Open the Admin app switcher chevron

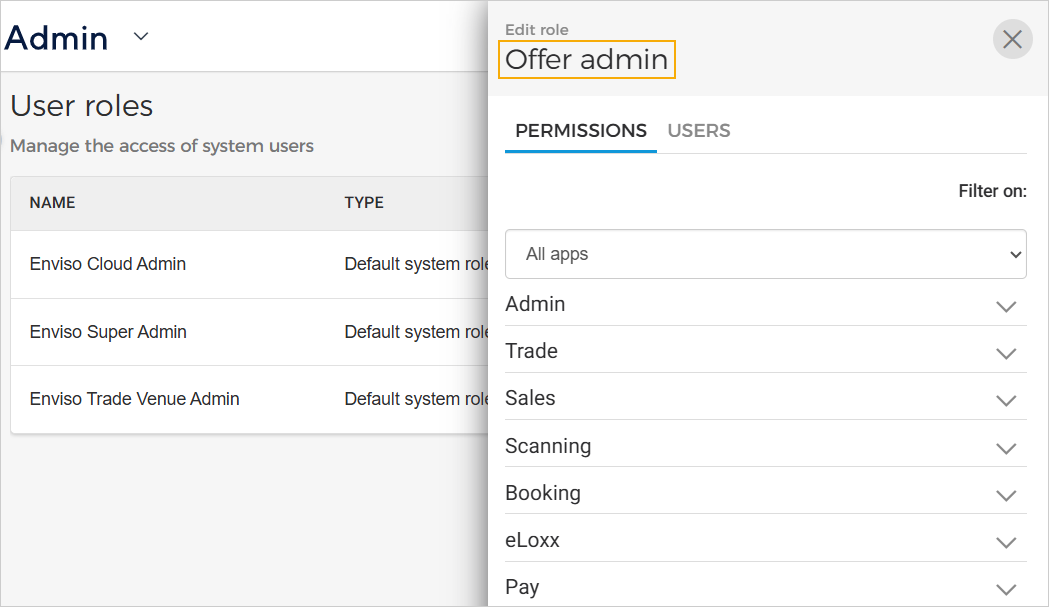tap(141, 37)
